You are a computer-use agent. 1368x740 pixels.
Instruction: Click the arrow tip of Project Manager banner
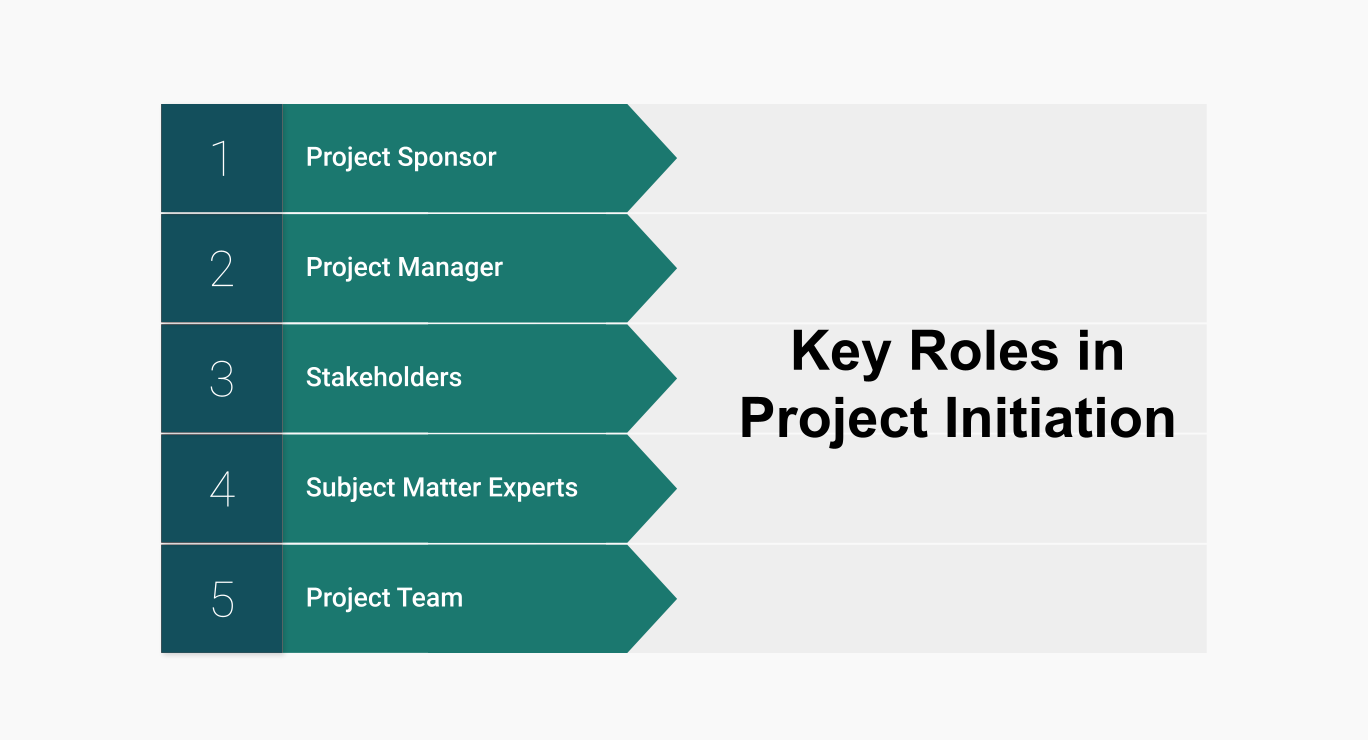tap(660, 267)
